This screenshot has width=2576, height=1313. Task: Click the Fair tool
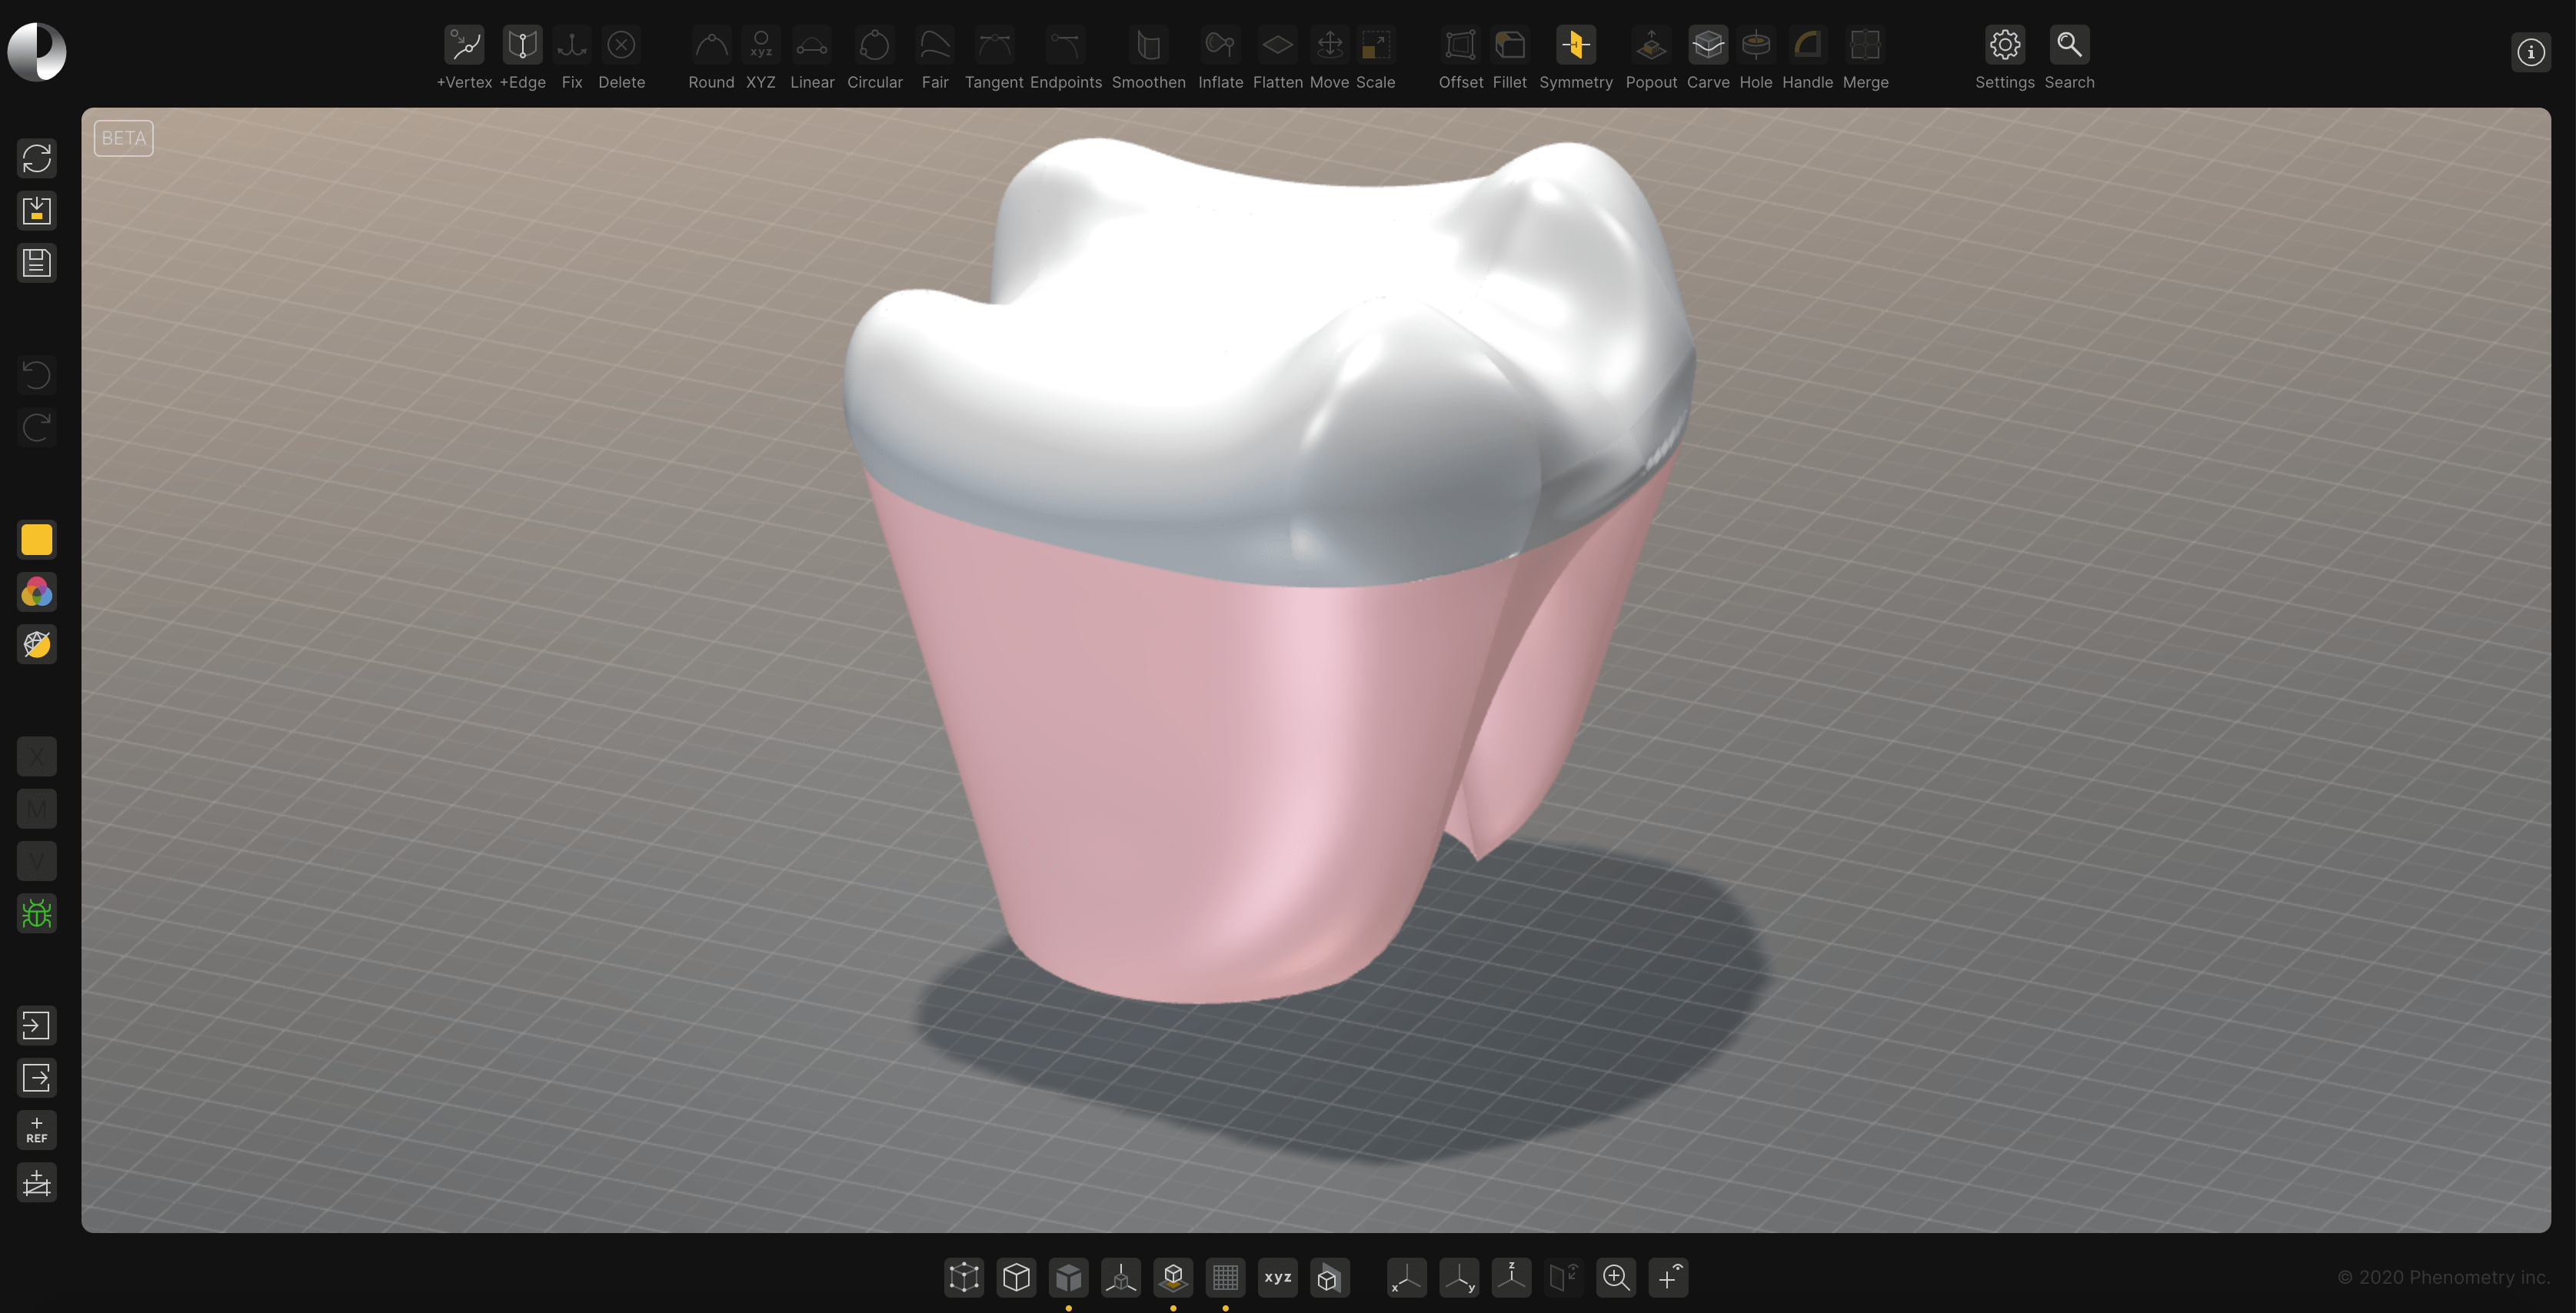coord(935,45)
